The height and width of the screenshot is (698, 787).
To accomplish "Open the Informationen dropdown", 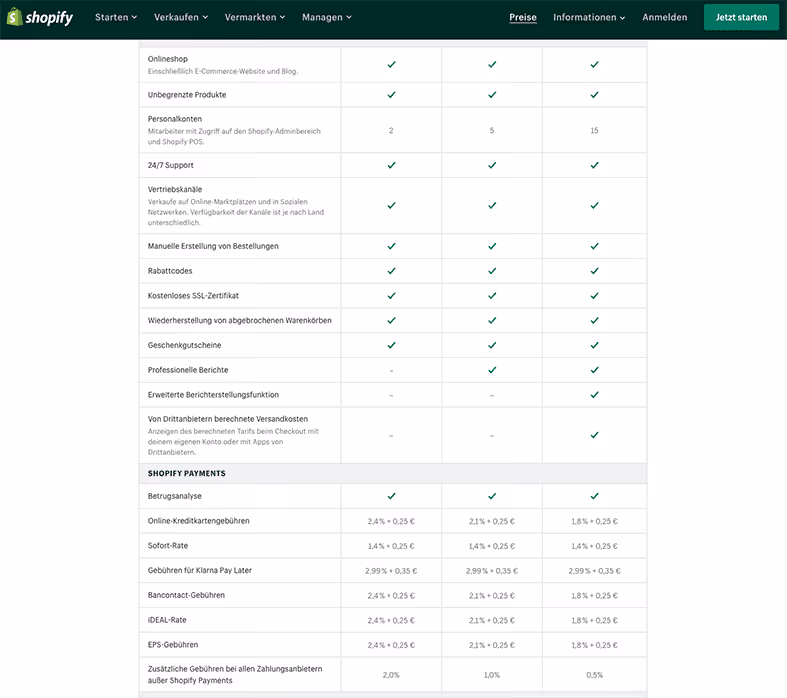I will pos(589,17).
